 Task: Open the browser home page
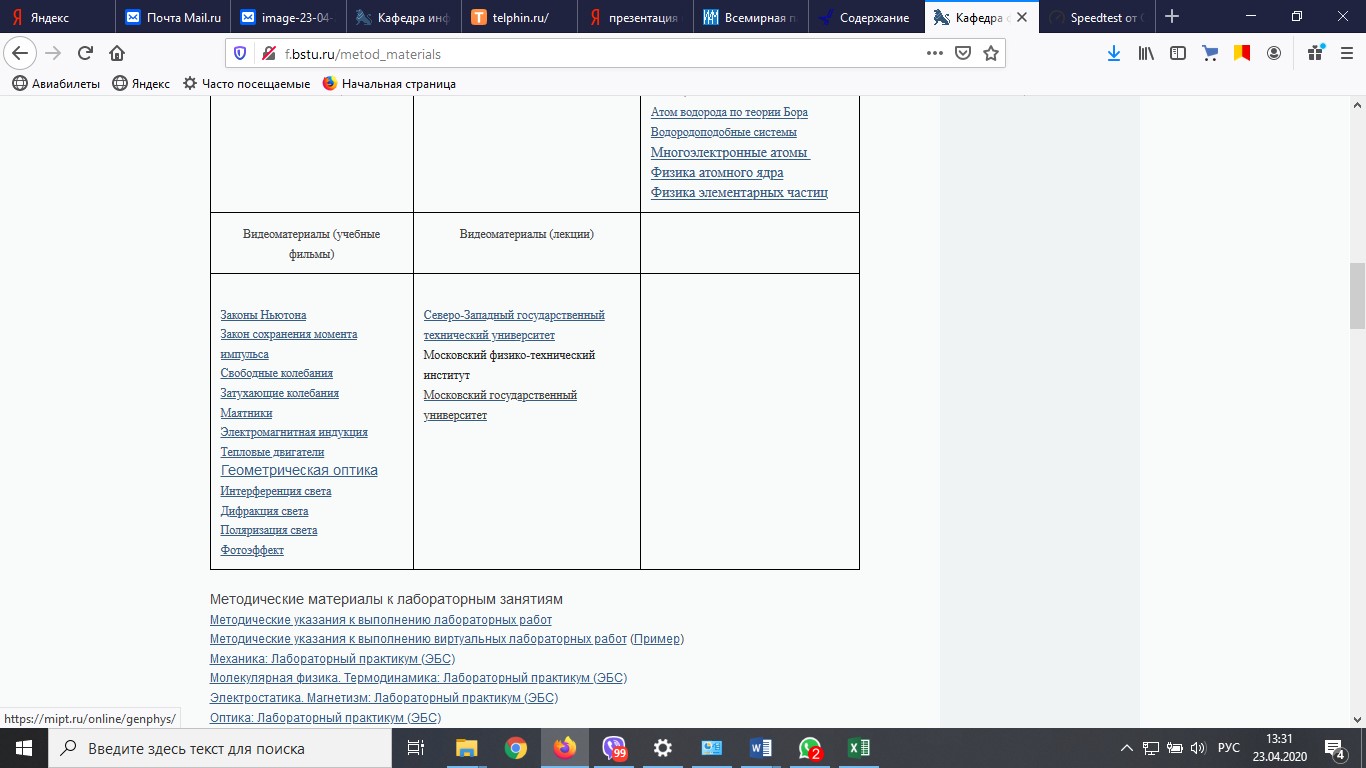[117, 54]
